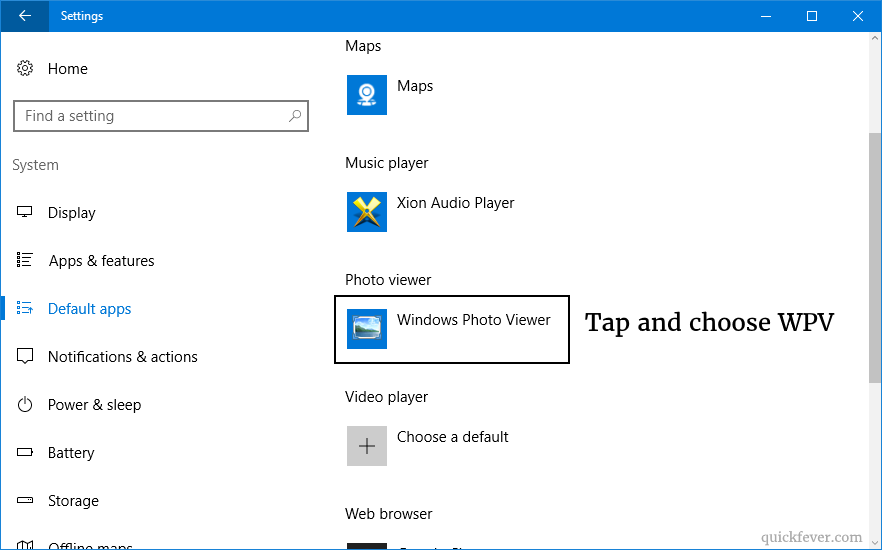Click the magnifier search icon
This screenshot has height=550, width=882.
[x=295, y=116]
